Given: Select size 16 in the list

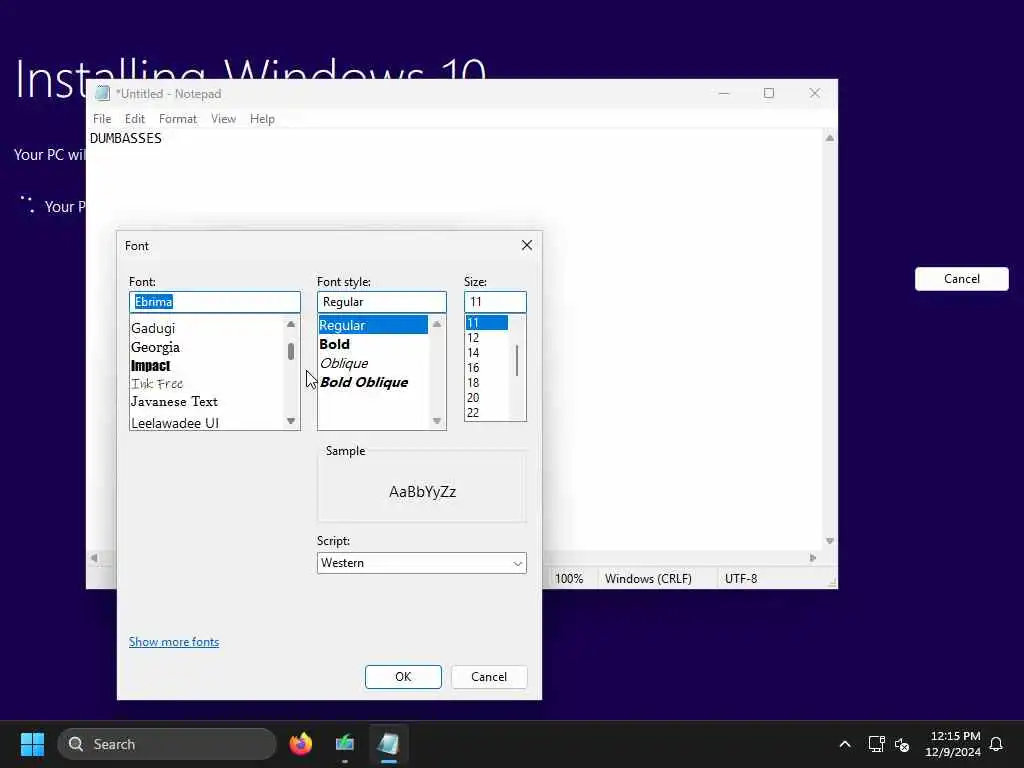Looking at the screenshot, I should click(473, 368).
